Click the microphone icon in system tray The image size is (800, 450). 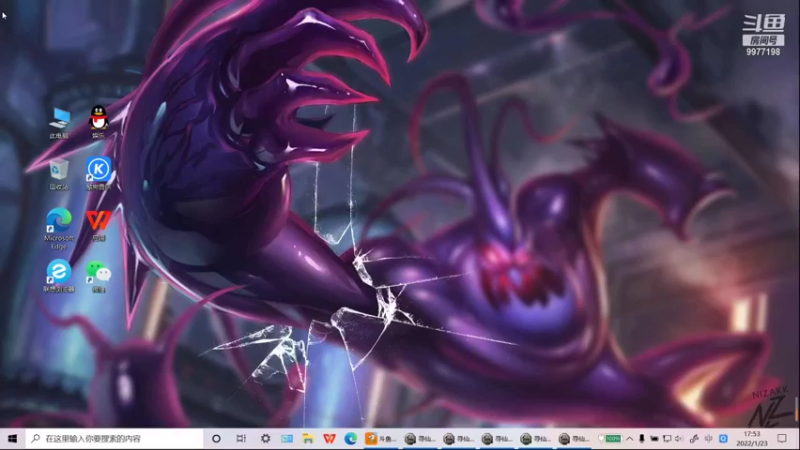[641, 439]
